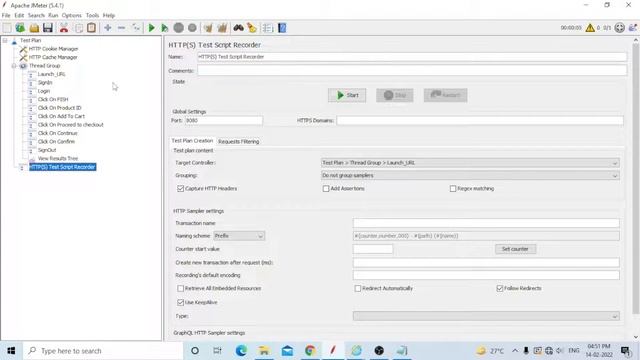Open the File menu
The height and width of the screenshot is (360, 640).
tap(6, 15)
